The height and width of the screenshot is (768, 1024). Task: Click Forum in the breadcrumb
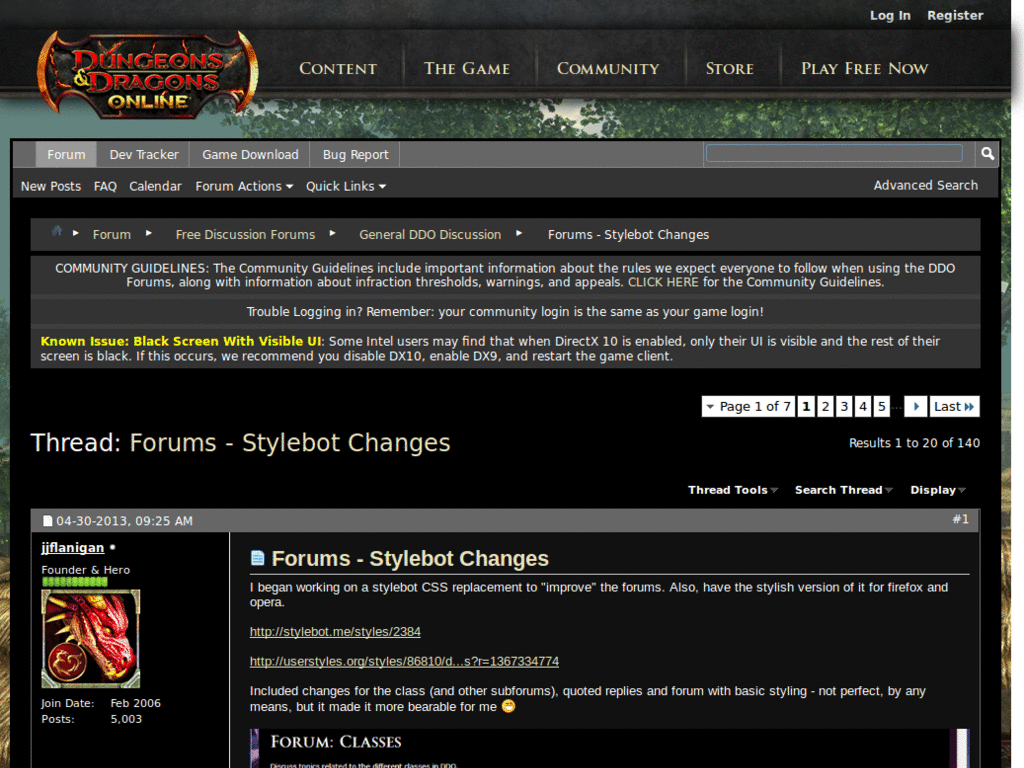click(x=112, y=234)
